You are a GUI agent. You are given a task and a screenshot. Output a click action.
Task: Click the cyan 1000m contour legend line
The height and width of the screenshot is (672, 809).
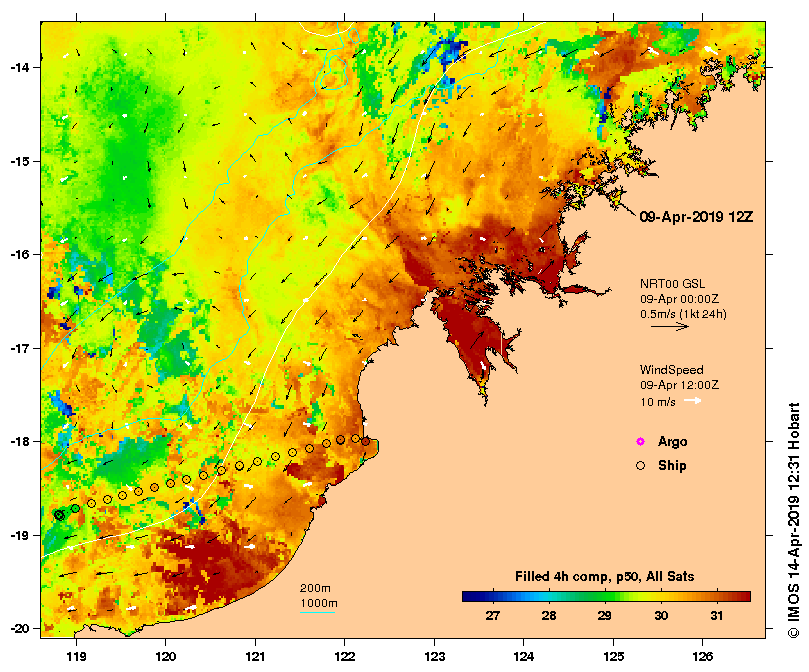pos(318,613)
